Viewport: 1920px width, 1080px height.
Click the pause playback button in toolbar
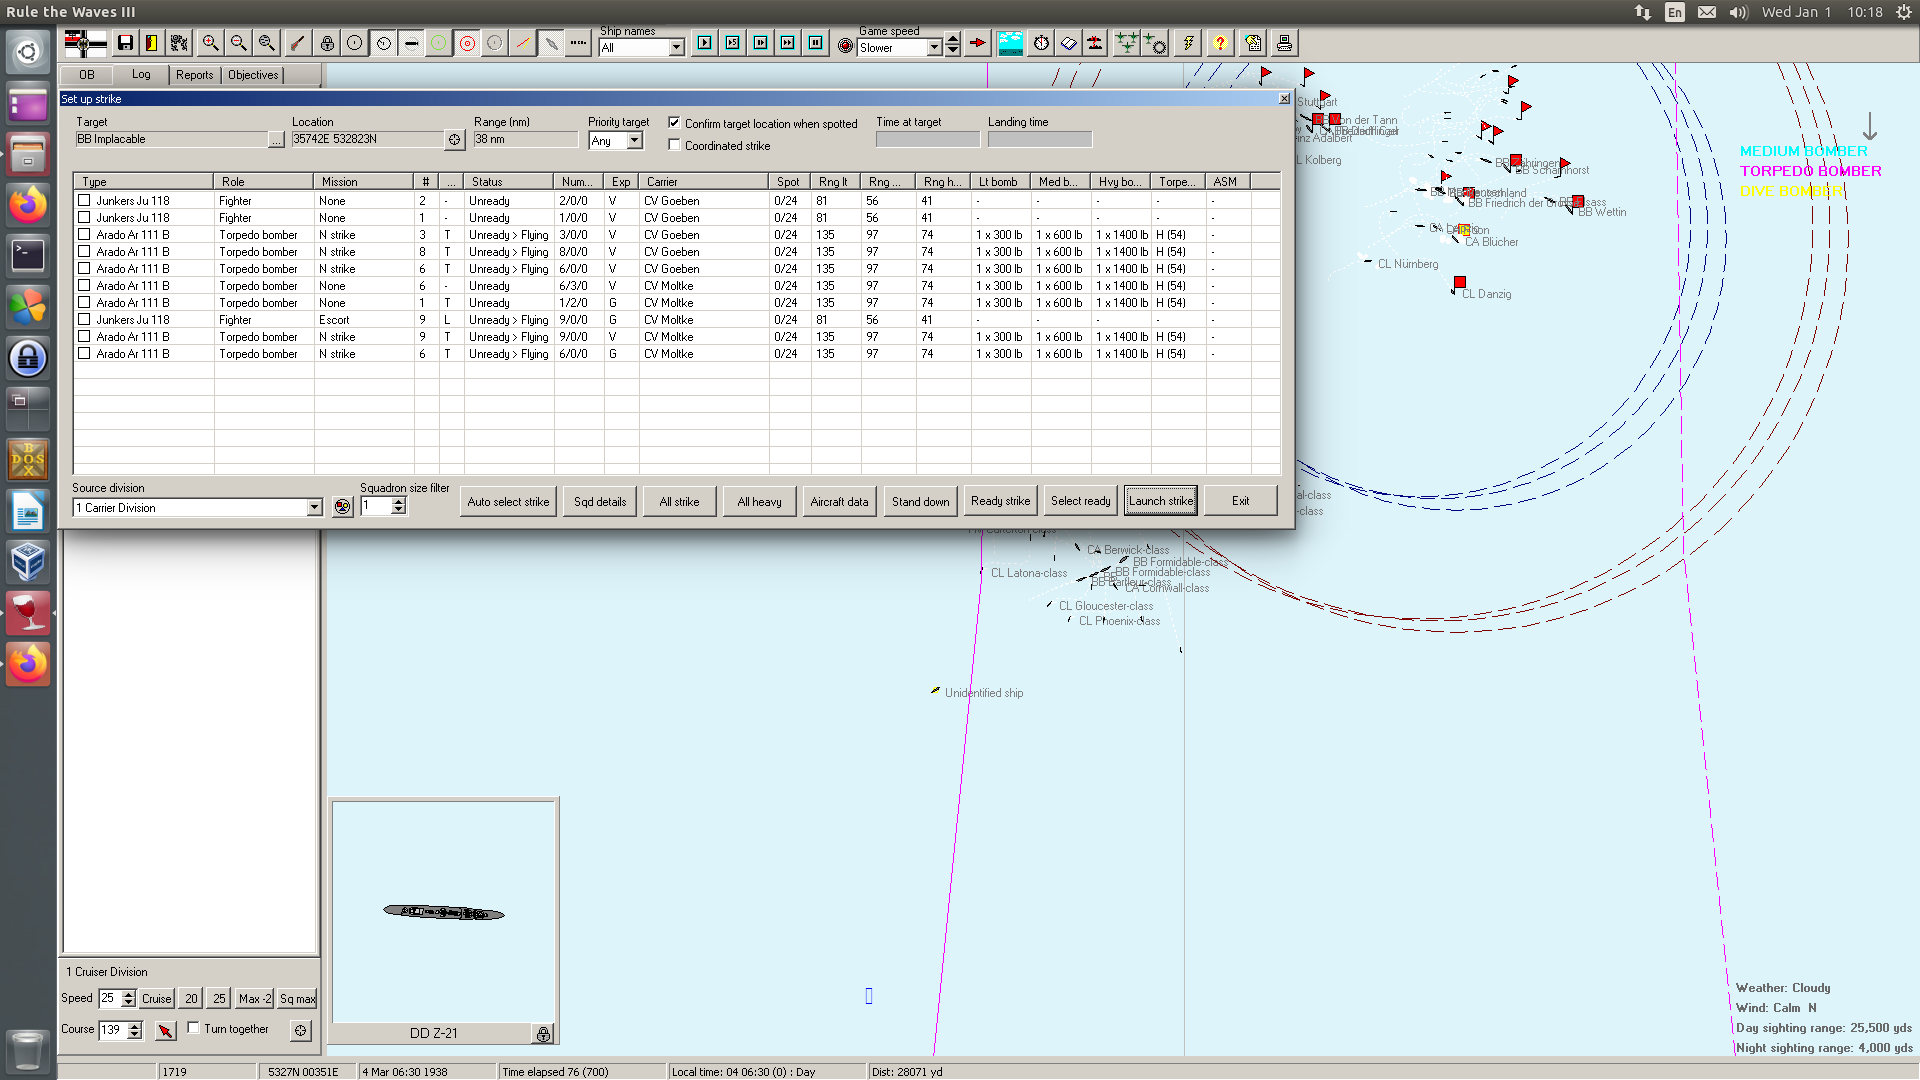coord(815,43)
